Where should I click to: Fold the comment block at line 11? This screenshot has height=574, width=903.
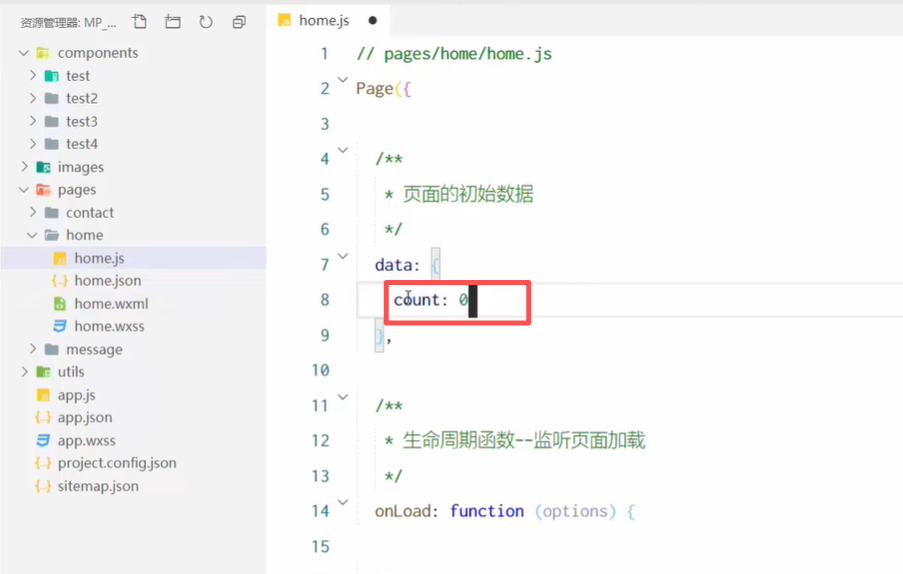pos(343,397)
